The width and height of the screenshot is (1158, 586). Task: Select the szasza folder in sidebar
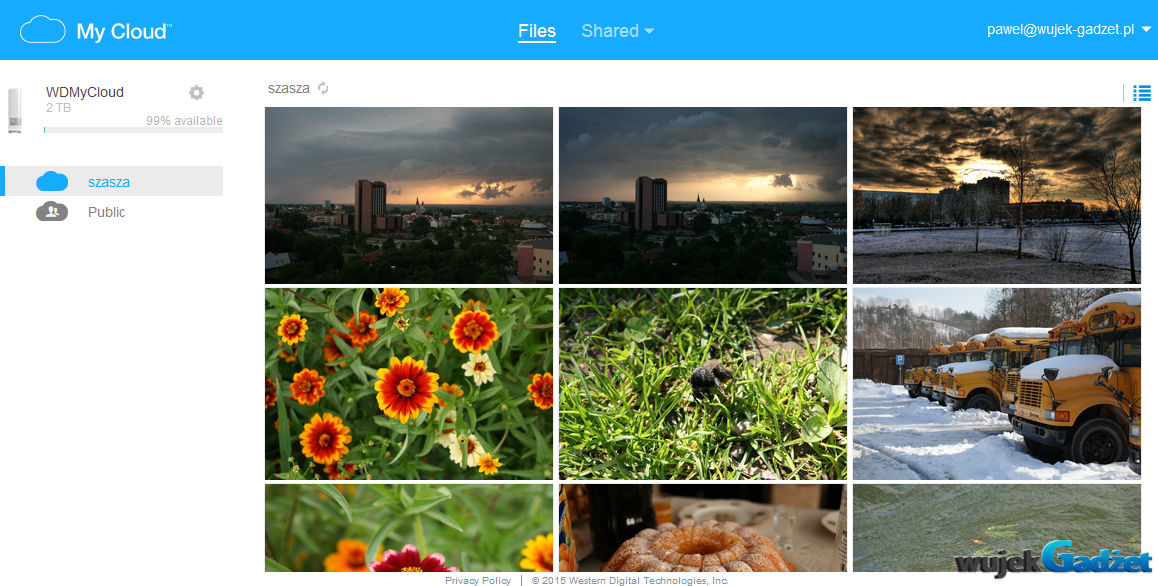(109, 182)
